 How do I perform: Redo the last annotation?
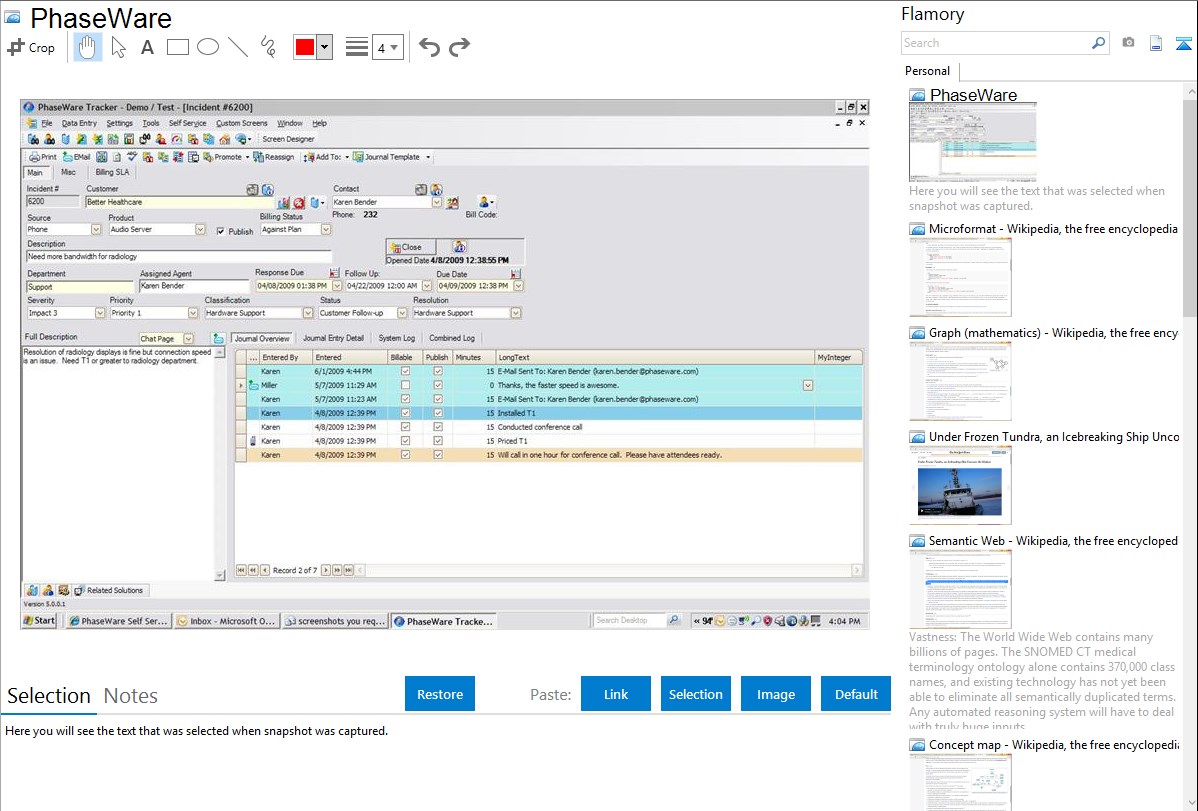point(459,47)
